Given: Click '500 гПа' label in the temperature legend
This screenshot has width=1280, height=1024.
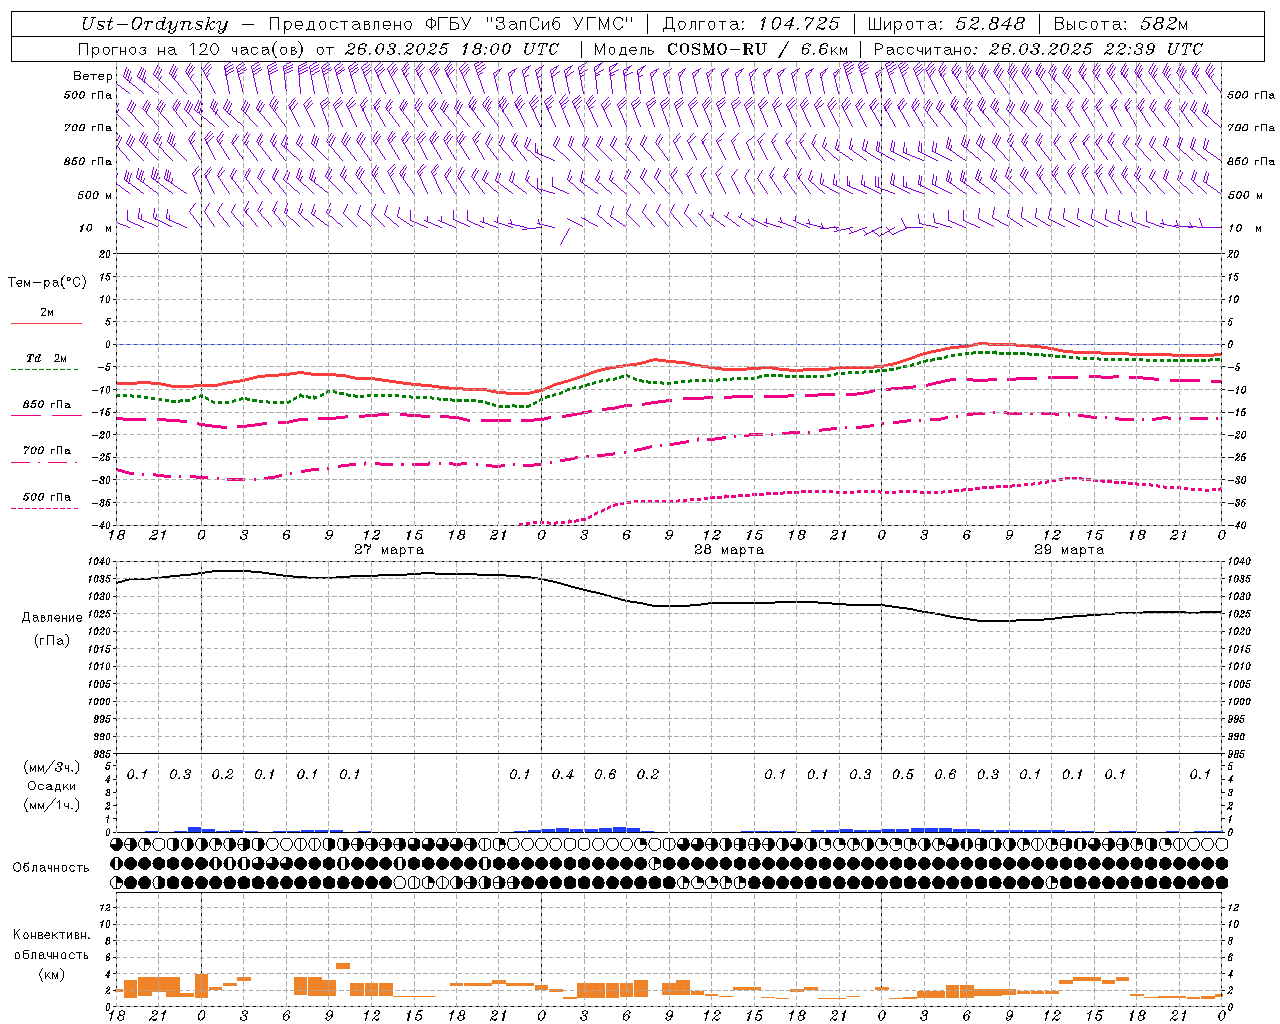Looking at the screenshot, I should [47, 497].
